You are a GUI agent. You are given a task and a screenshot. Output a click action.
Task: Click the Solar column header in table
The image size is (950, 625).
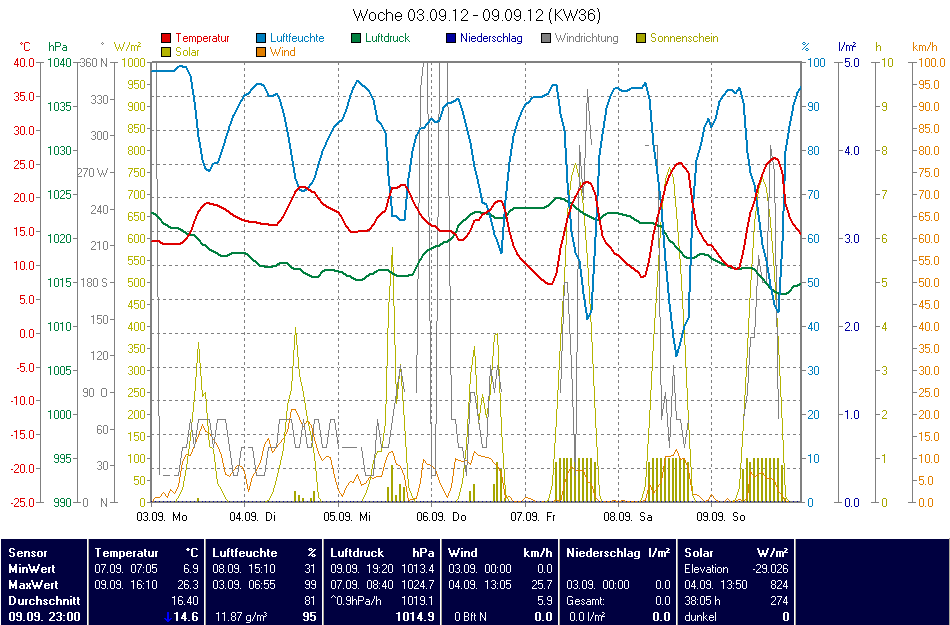pyautogui.click(x=701, y=553)
